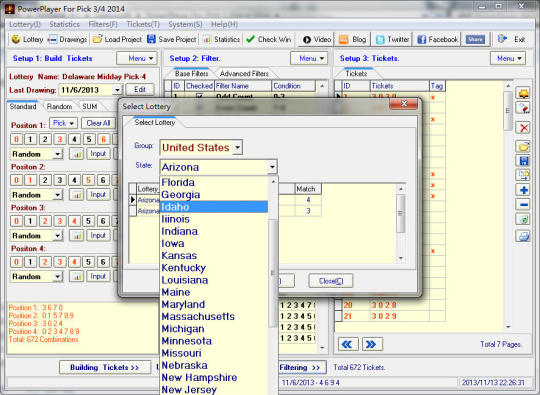This screenshot has height=395, width=540.
Task: Click the Facebook toolbar button
Action: pyautogui.click(x=437, y=40)
